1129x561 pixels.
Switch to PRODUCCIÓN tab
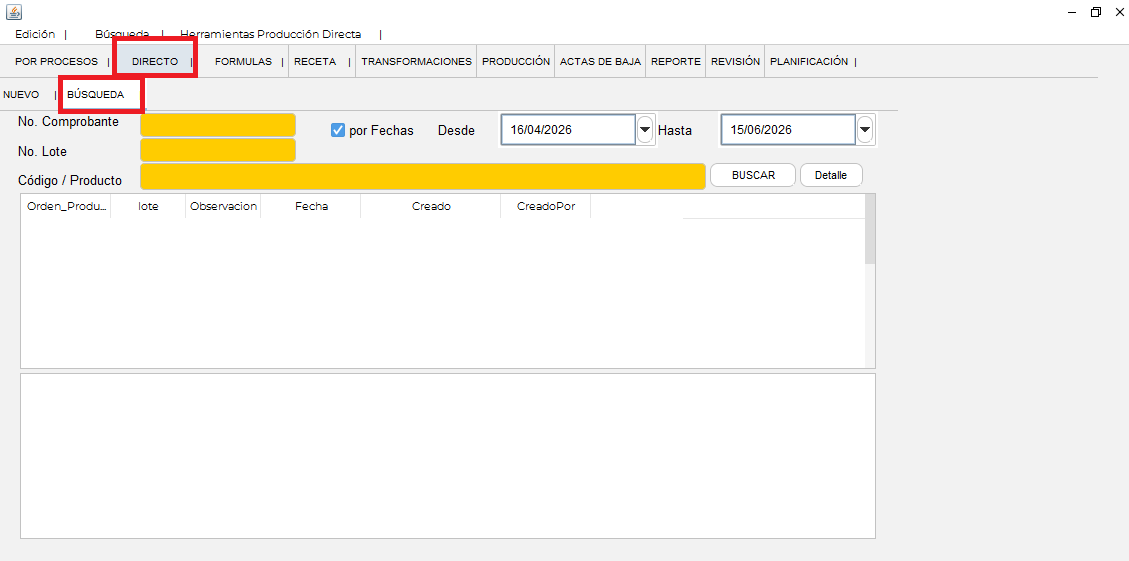[x=516, y=62]
